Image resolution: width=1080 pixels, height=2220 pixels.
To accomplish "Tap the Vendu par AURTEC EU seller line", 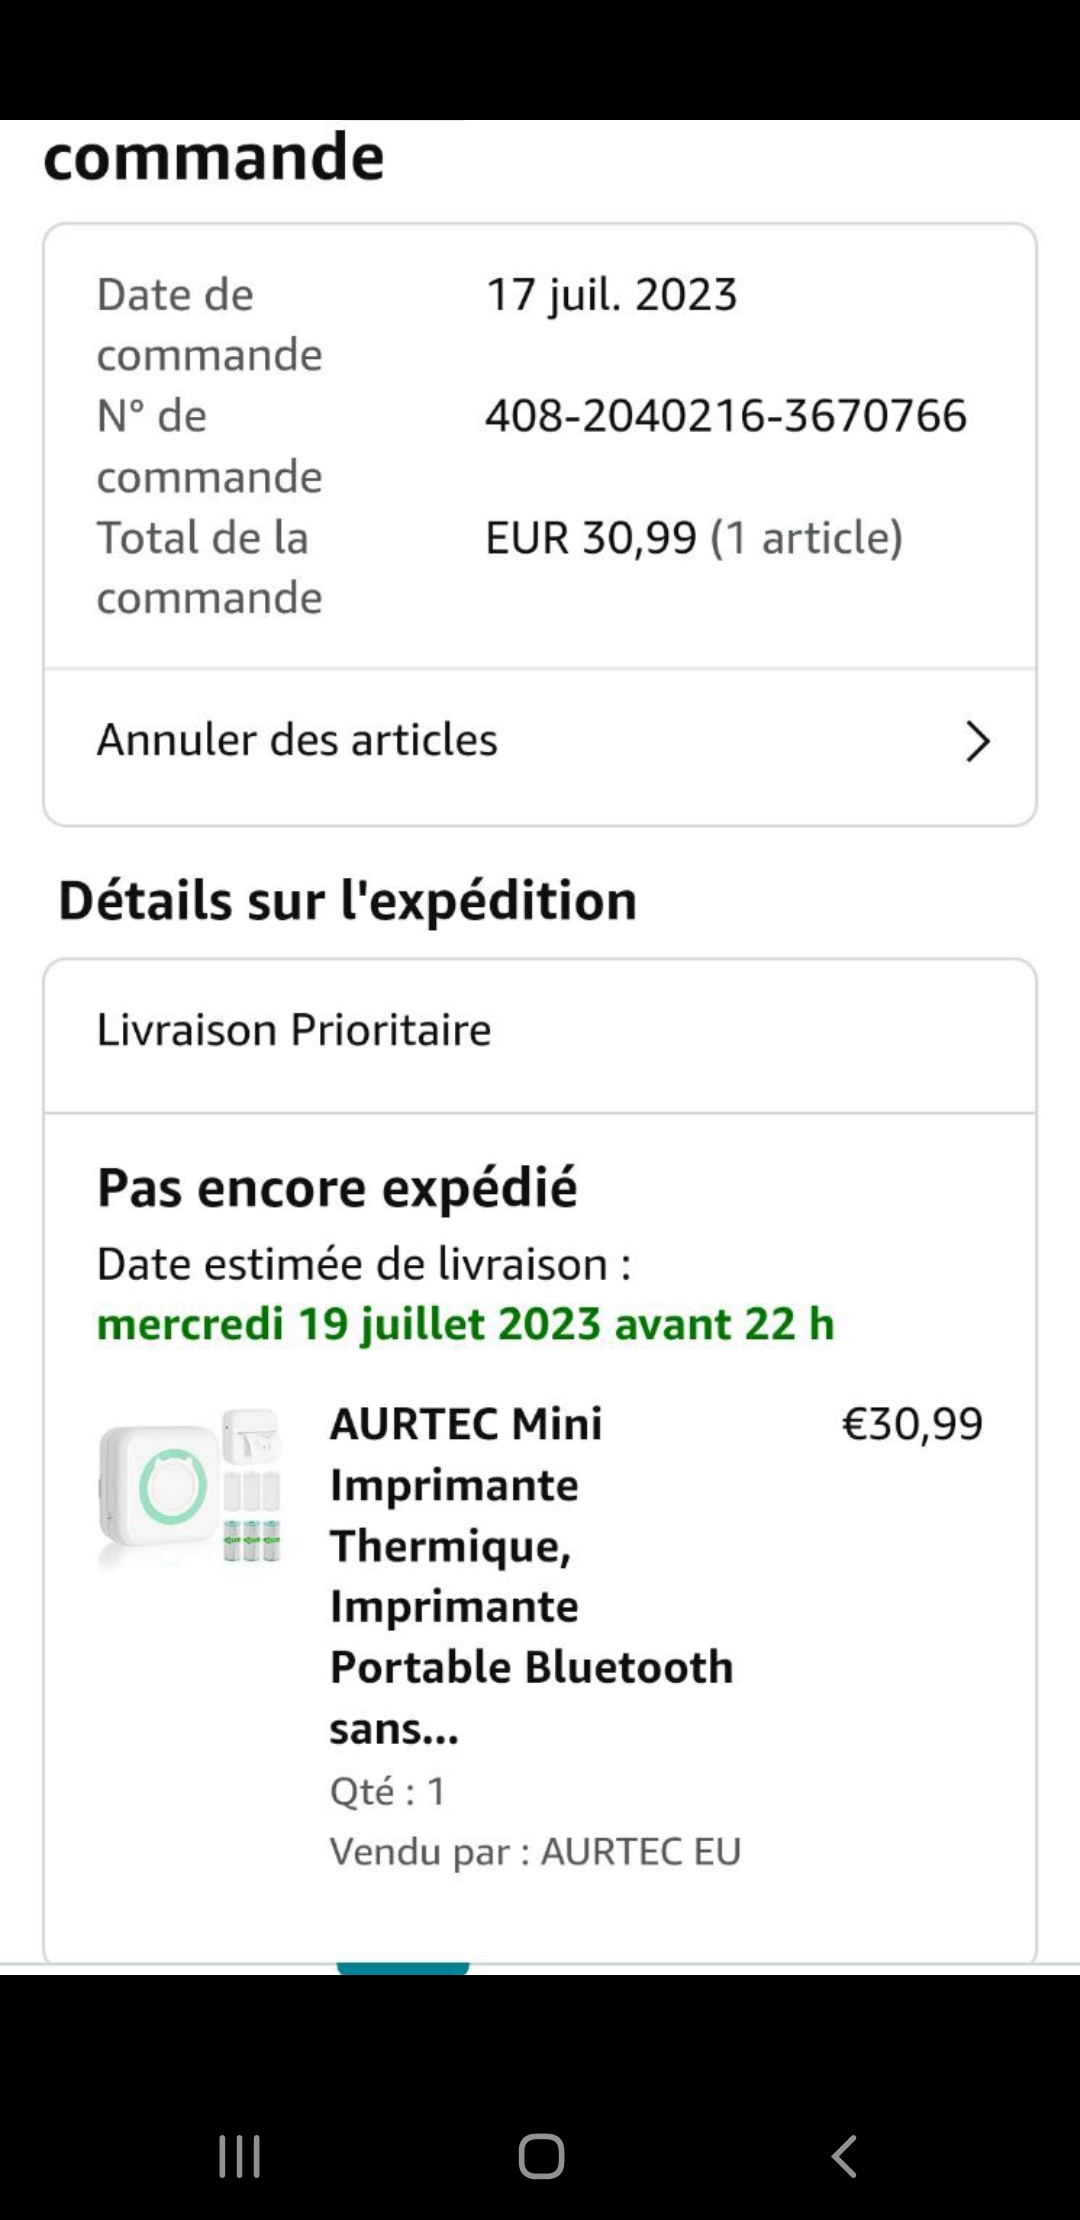I will click(x=535, y=1852).
